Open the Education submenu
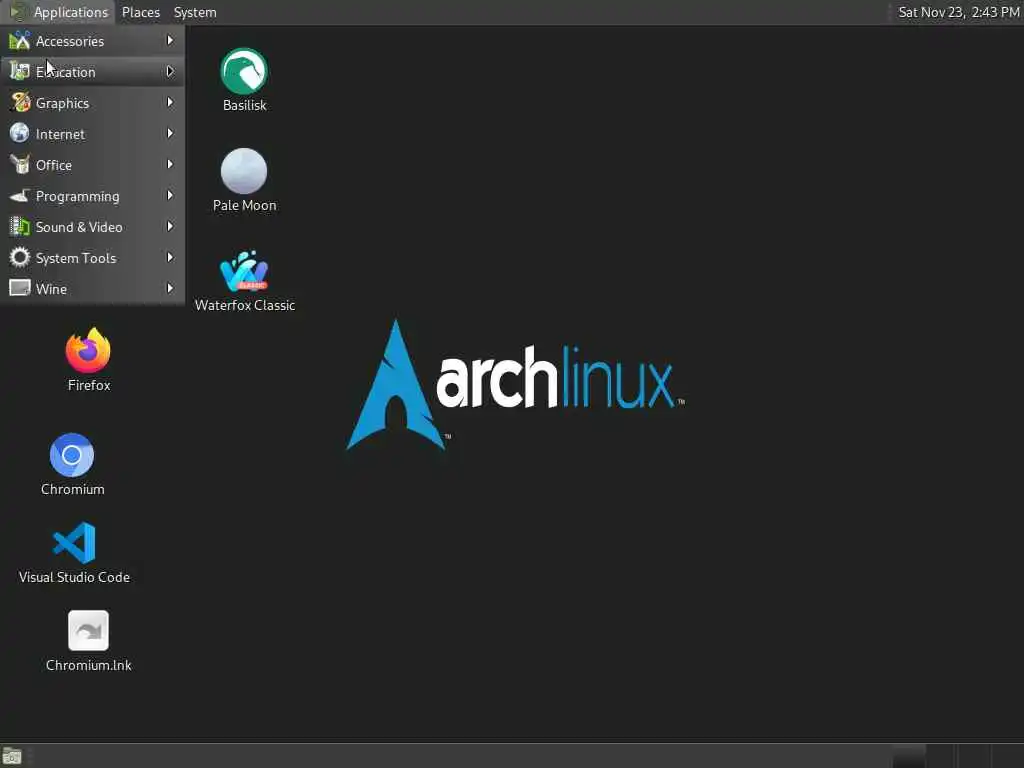This screenshot has height=768, width=1024. coord(92,71)
